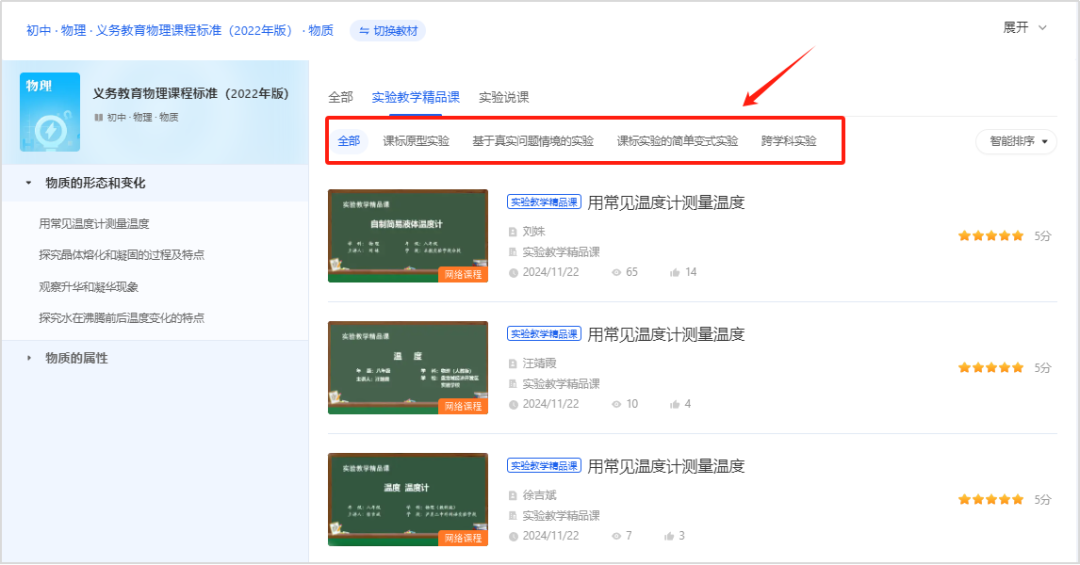Click author name 刘姝
The image size is (1080, 565).
(x=534, y=232)
